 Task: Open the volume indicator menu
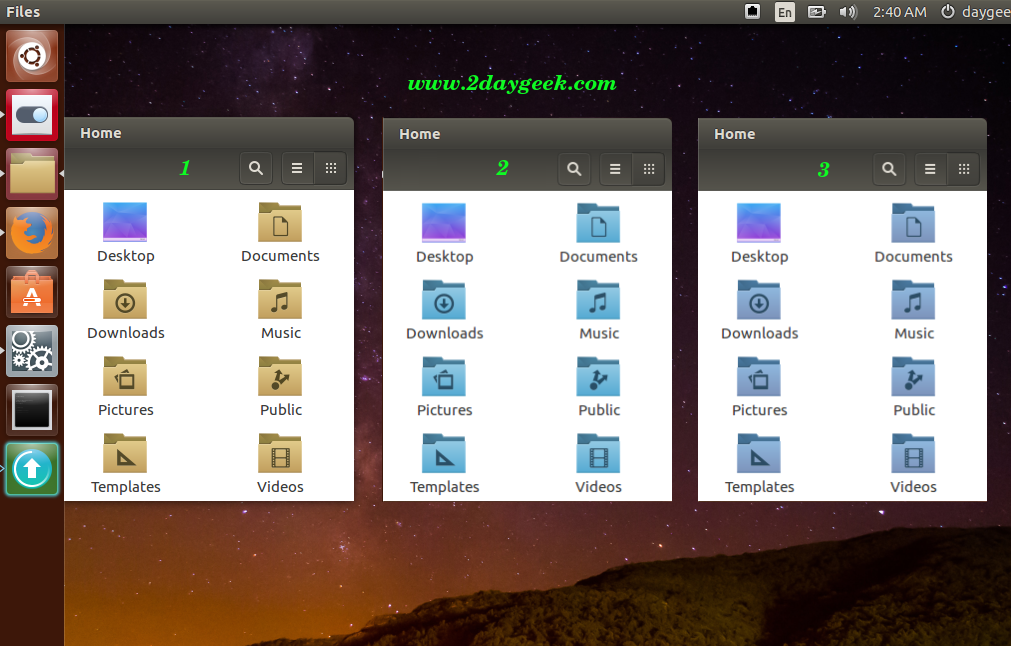[848, 12]
